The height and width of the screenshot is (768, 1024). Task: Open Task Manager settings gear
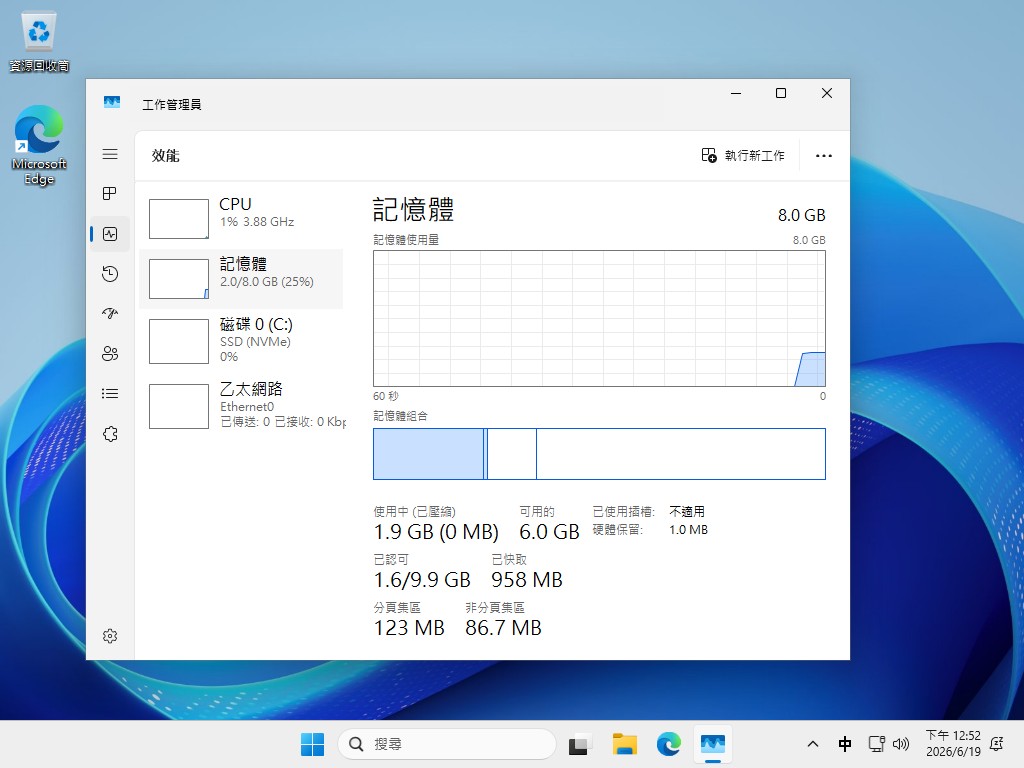[x=110, y=635]
